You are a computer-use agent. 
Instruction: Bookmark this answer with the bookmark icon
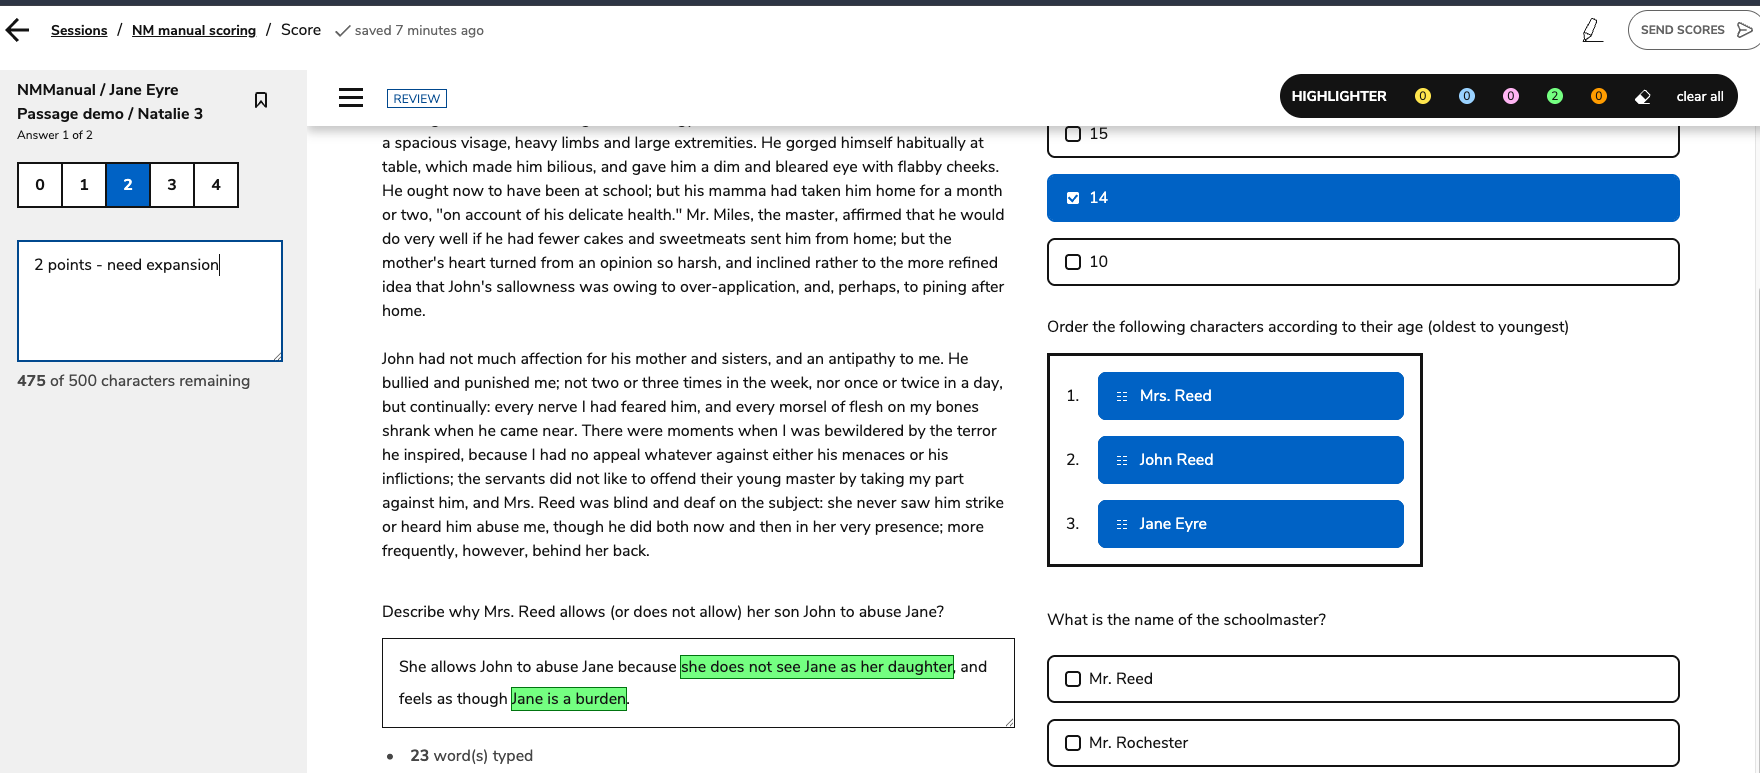261,100
